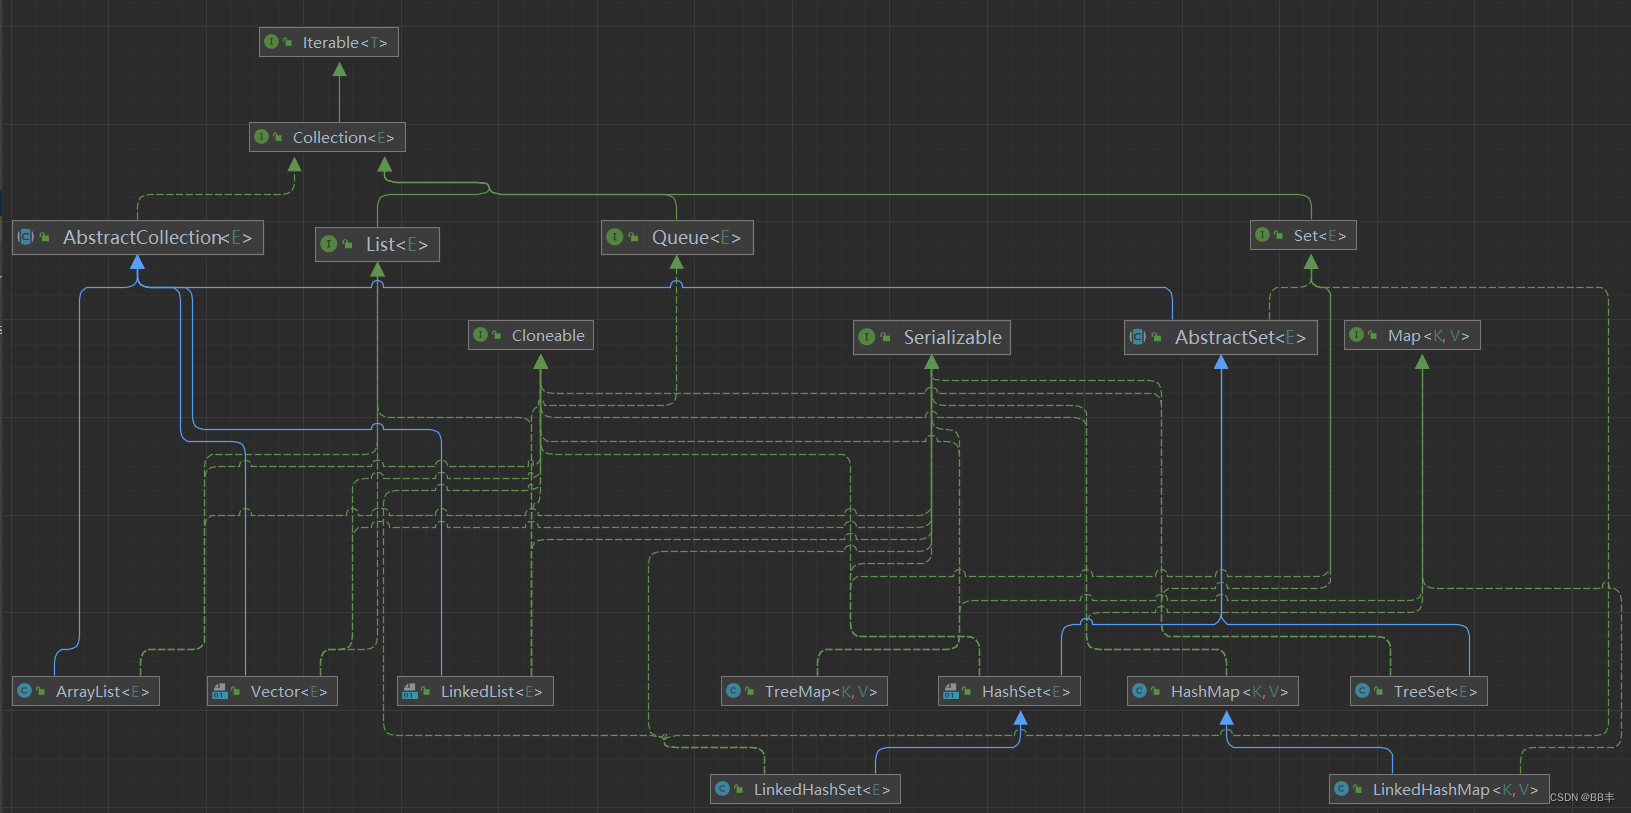The width and height of the screenshot is (1631, 813).
Task: Click the visibility lock icon on AbstractCollection<E>
Action: pyautogui.click(x=45, y=237)
